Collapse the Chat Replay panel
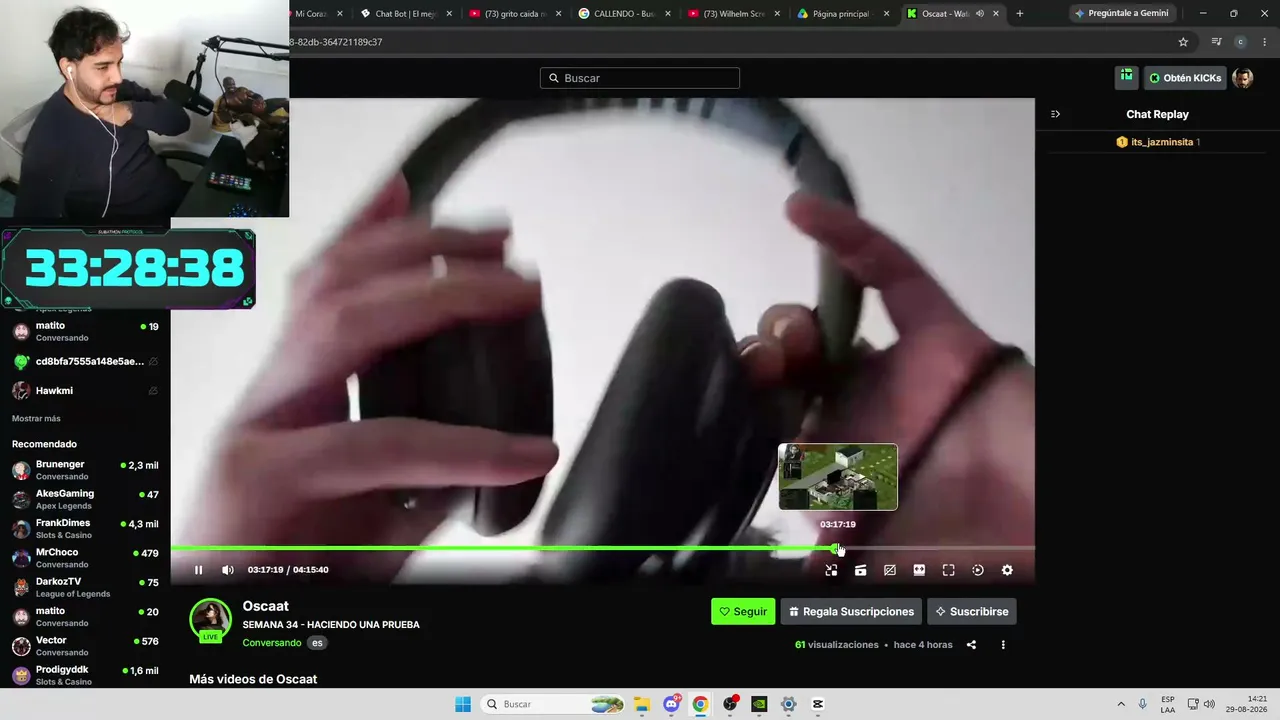1280x720 pixels. coord(1055,114)
